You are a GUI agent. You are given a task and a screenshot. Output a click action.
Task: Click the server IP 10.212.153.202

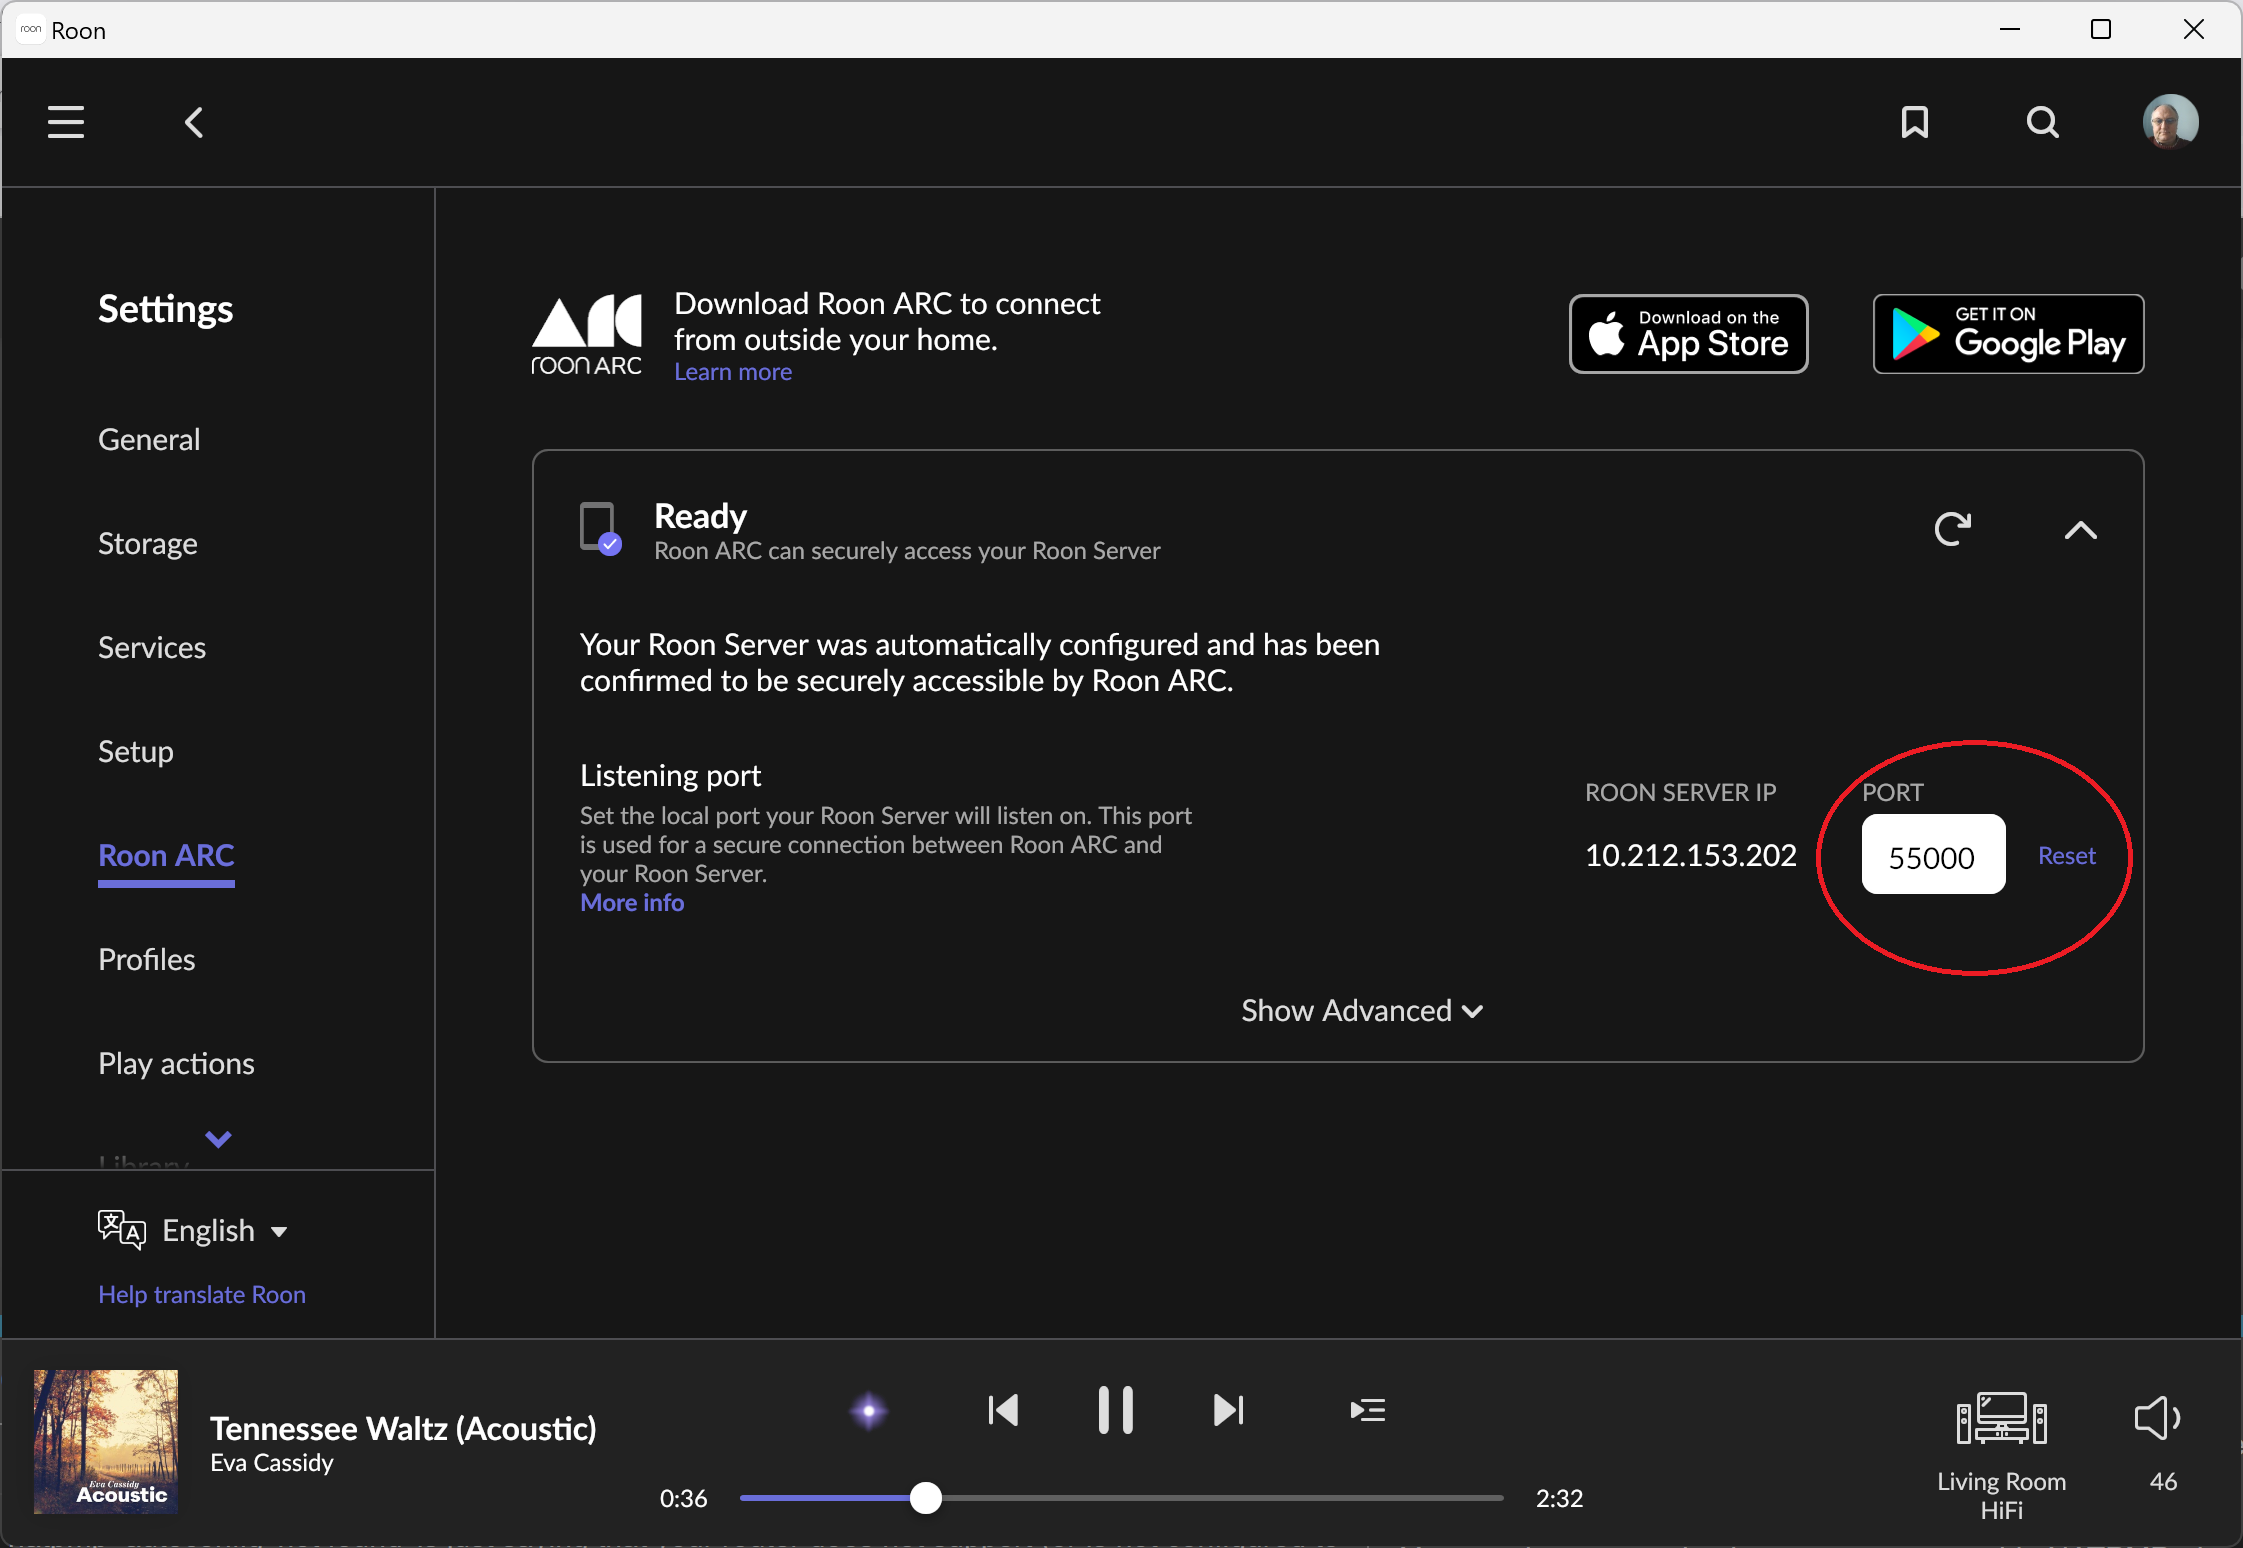coord(1690,855)
